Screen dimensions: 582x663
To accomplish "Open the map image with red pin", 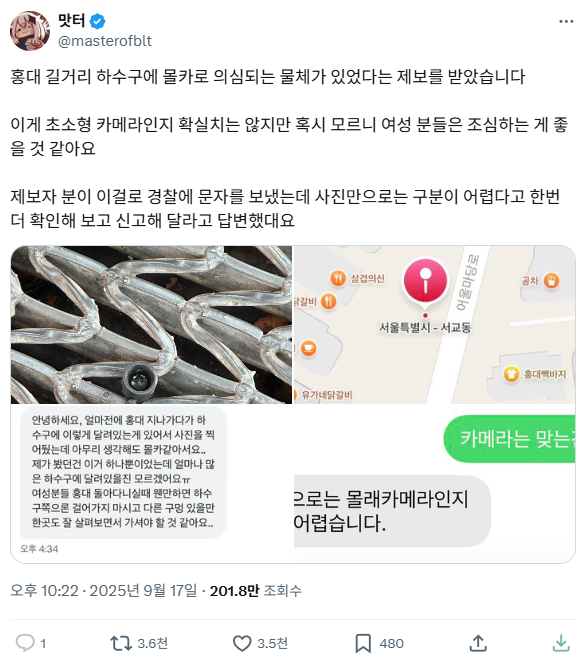I will (434, 325).
